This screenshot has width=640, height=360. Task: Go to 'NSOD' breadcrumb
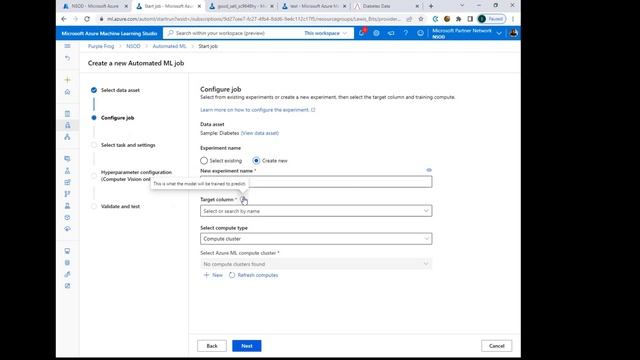133,46
